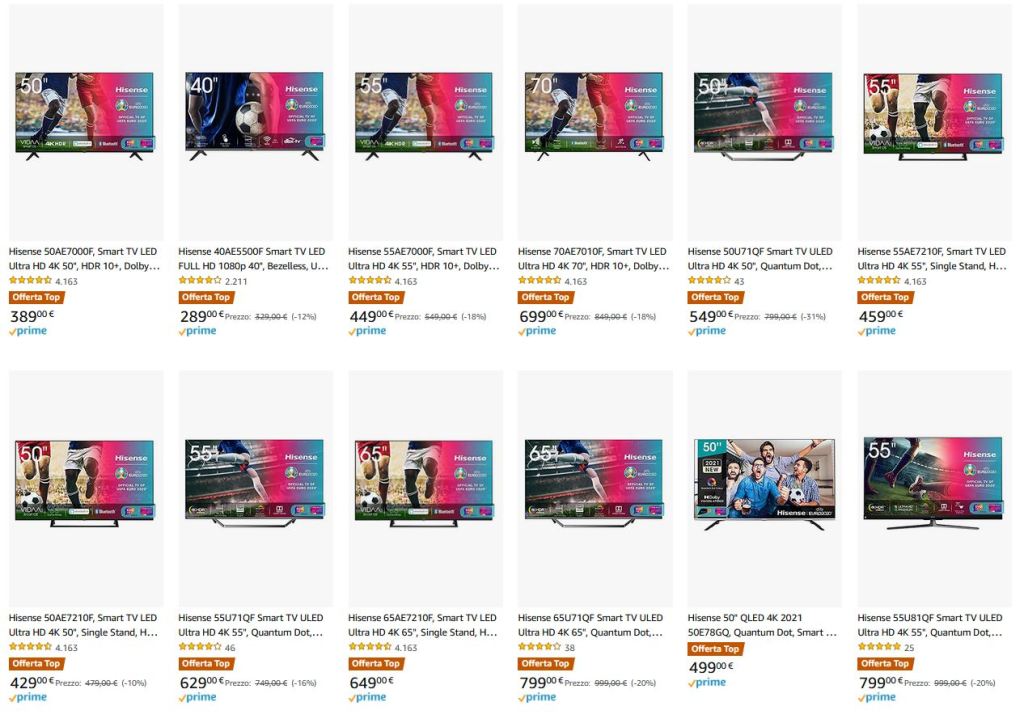Click the Offerta Top badge on the 50" QLED
This screenshot has width=1024, height=723.
pyautogui.click(x=717, y=649)
